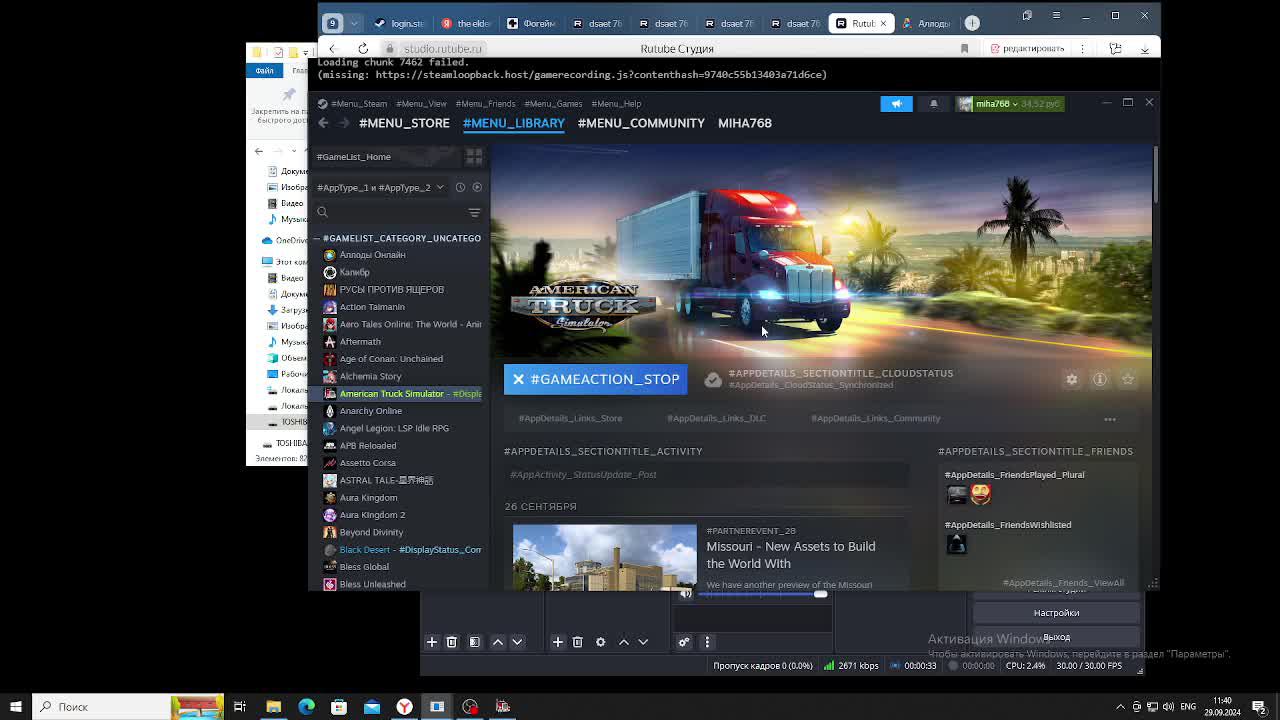The image size is (1280, 720).
Task: Collapse the uncategorized game list category
Action: pos(316,238)
